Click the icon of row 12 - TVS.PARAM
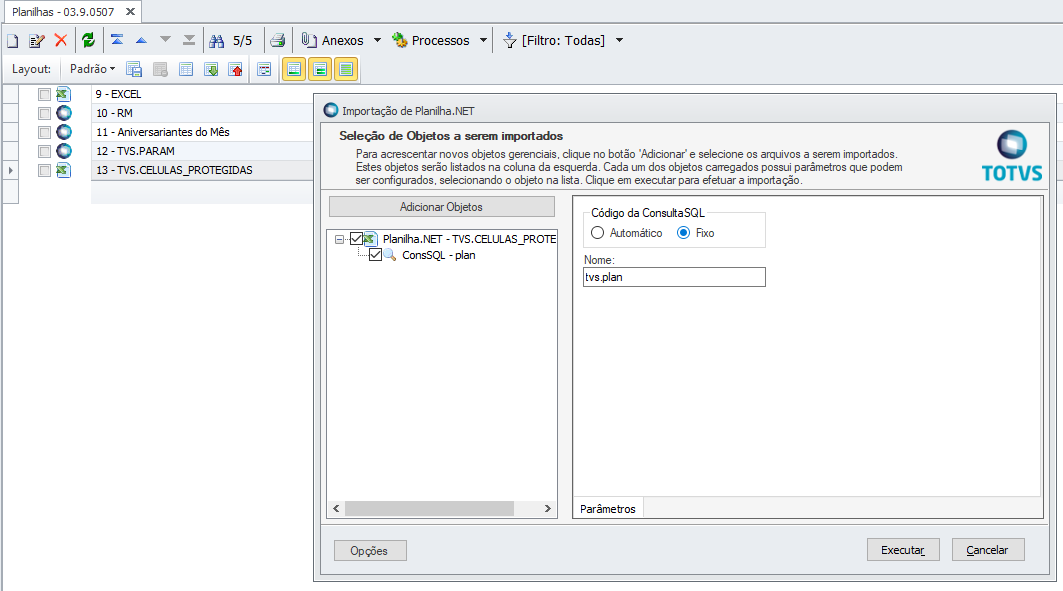 (64, 151)
